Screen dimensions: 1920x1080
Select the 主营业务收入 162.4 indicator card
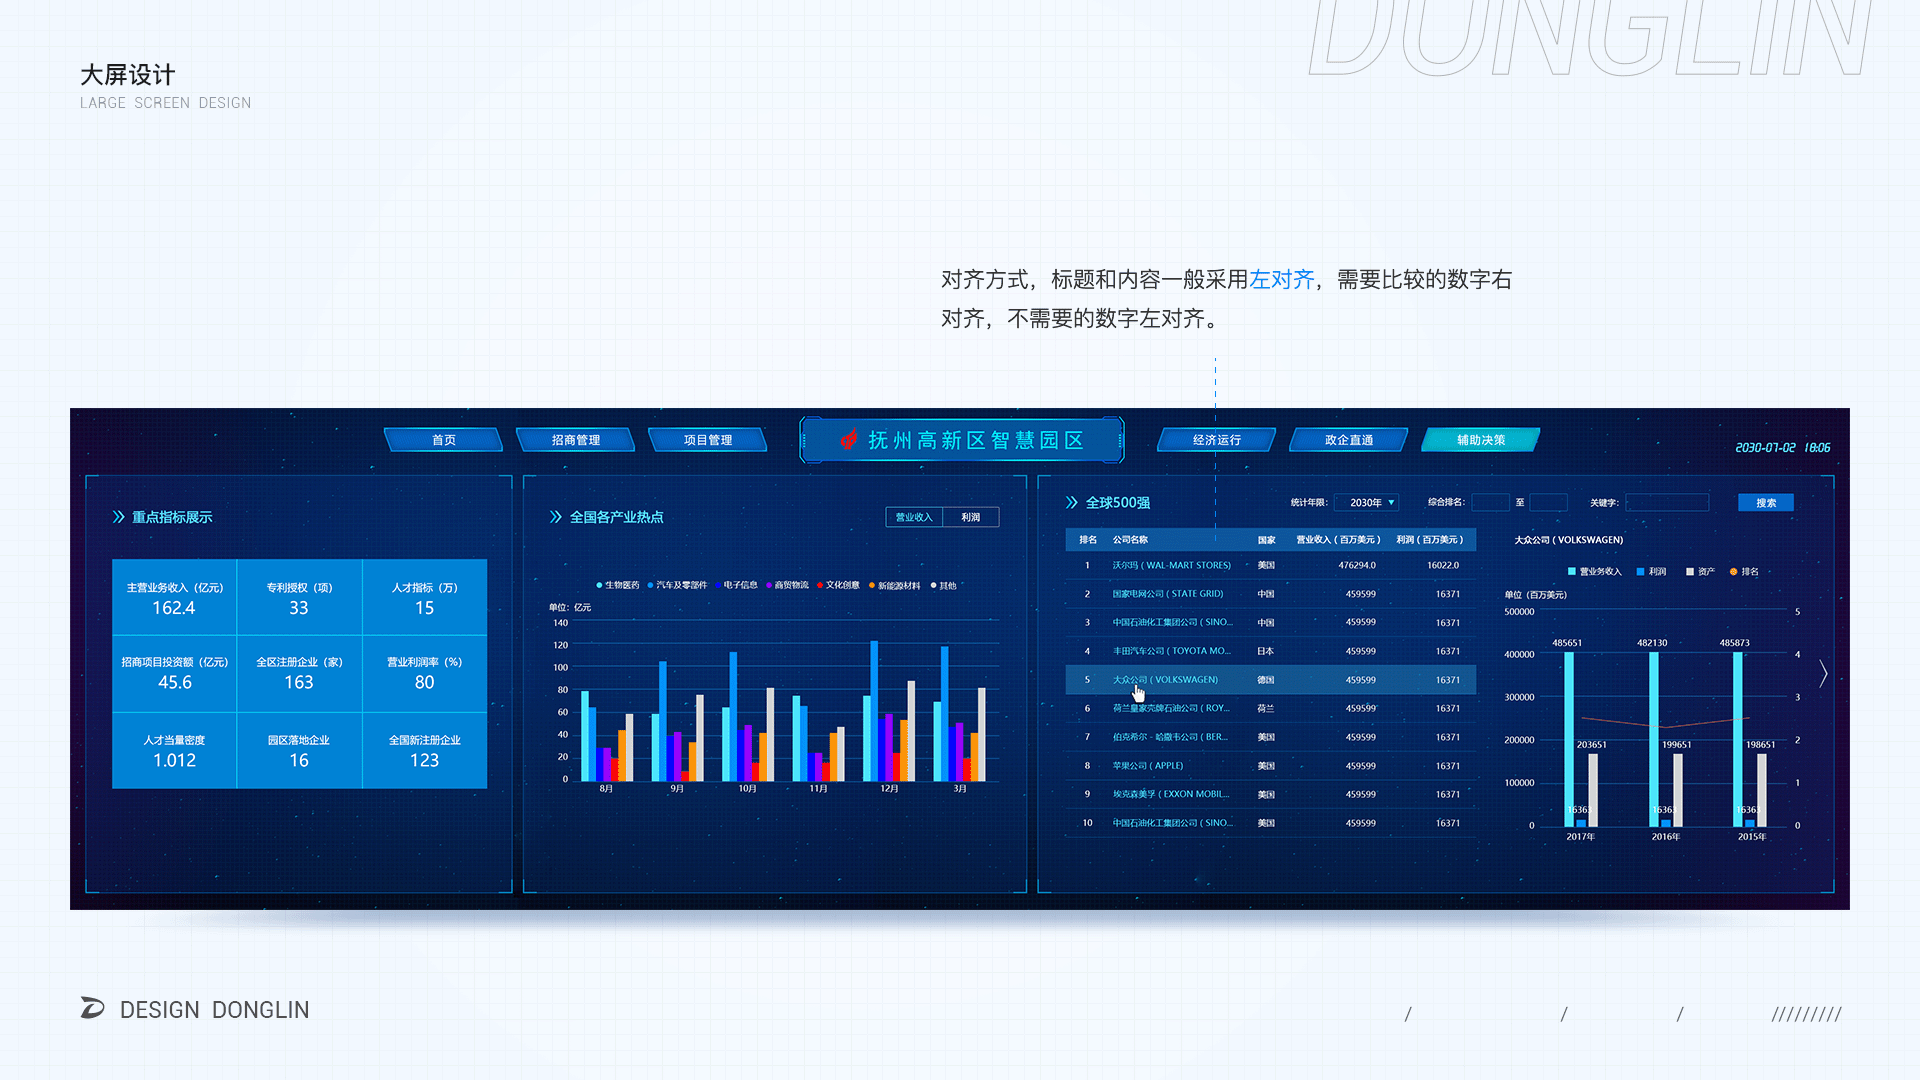(174, 598)
